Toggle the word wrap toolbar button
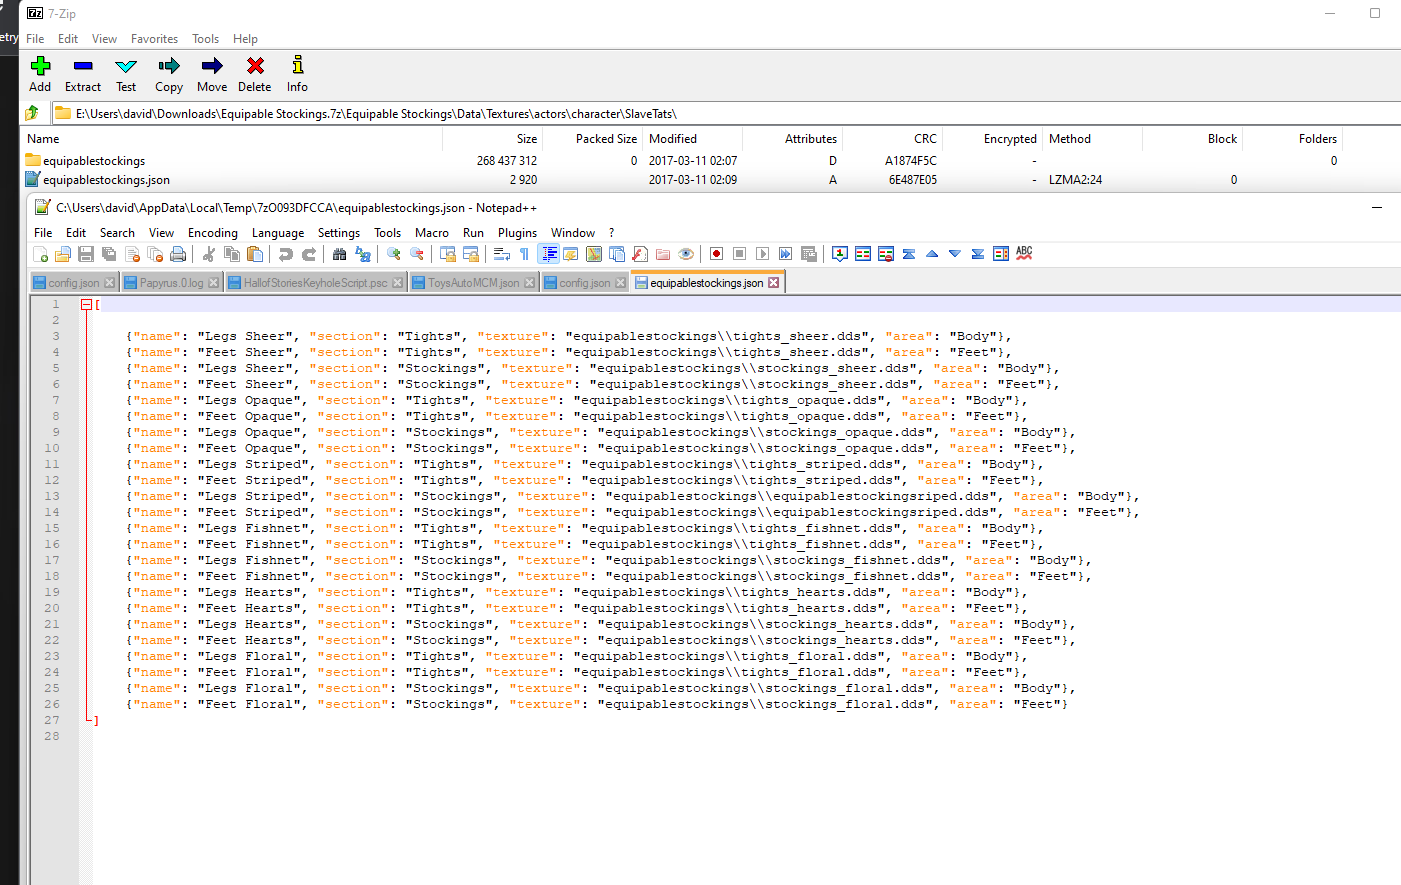Screen dimensions: 1401x885 click(x=502, y=254)
